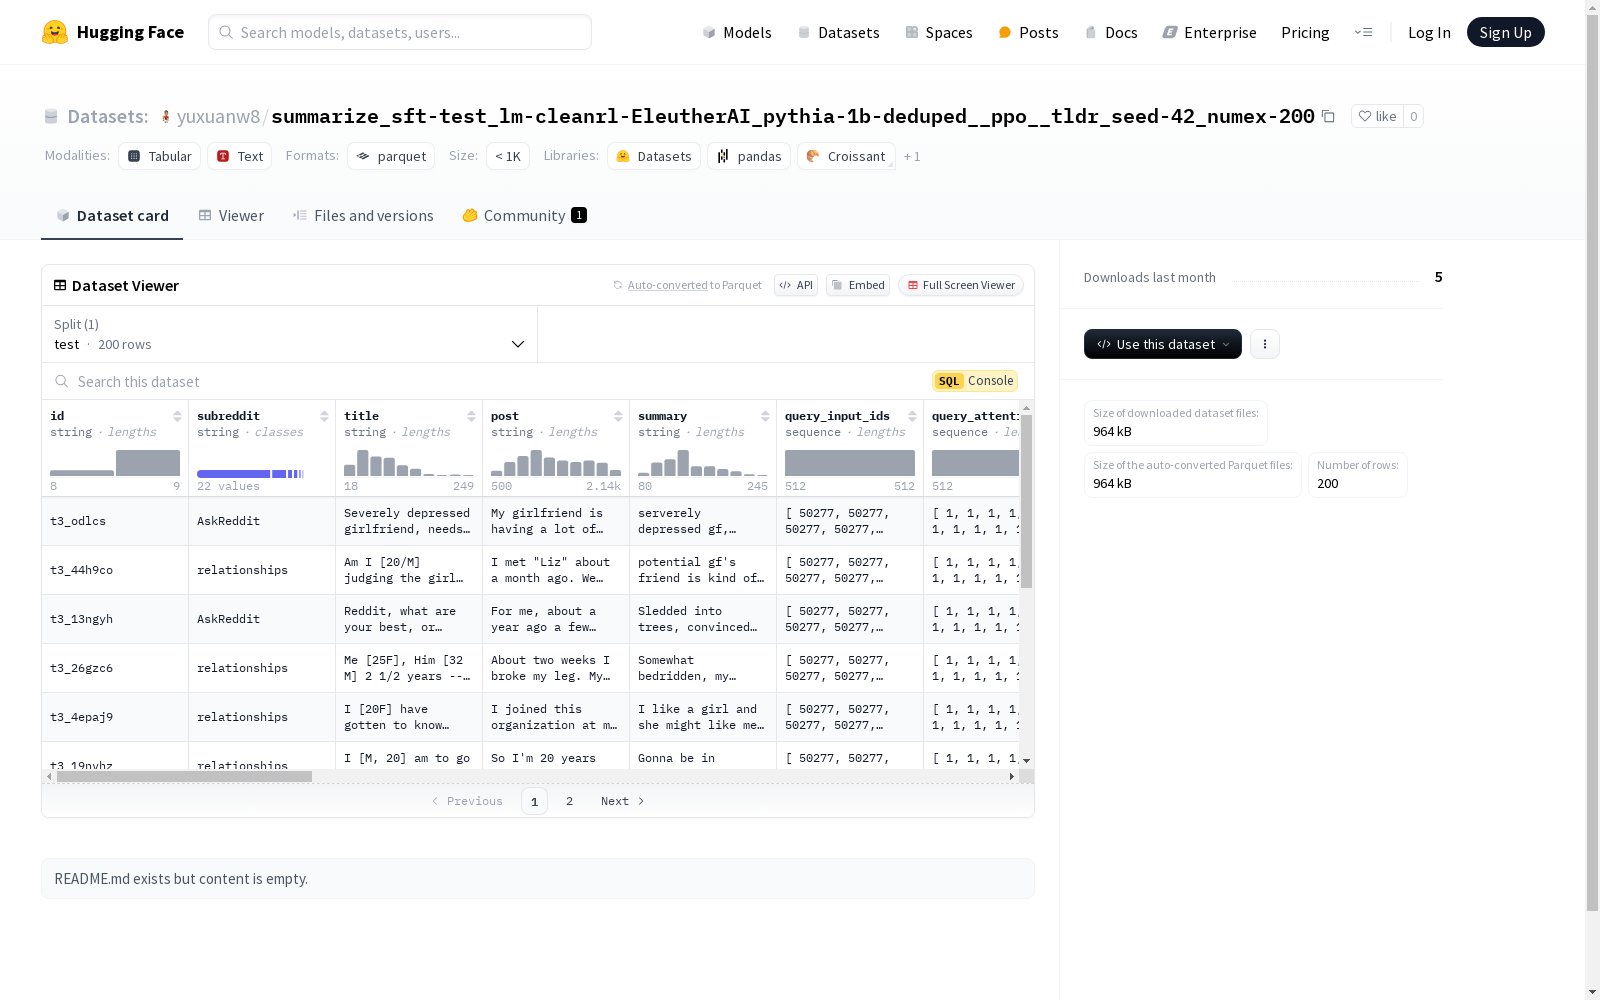This screenshot has height=1000, width=1600.
Task: Click the "Sledded into trees" summary cell
Action: coord(703,619)
